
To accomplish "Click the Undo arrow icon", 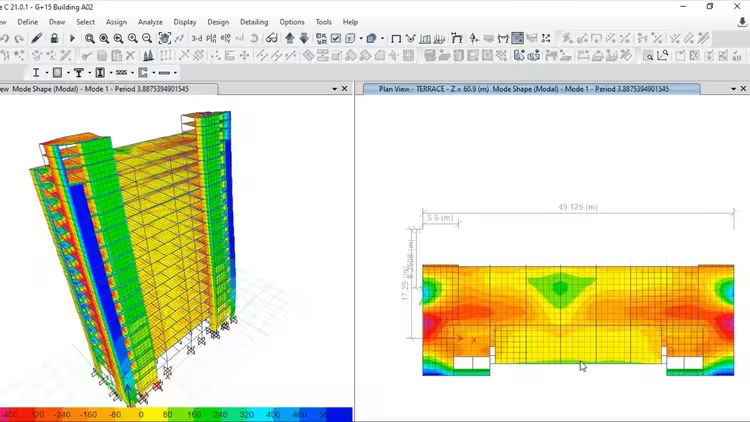I will click(5, 38).
